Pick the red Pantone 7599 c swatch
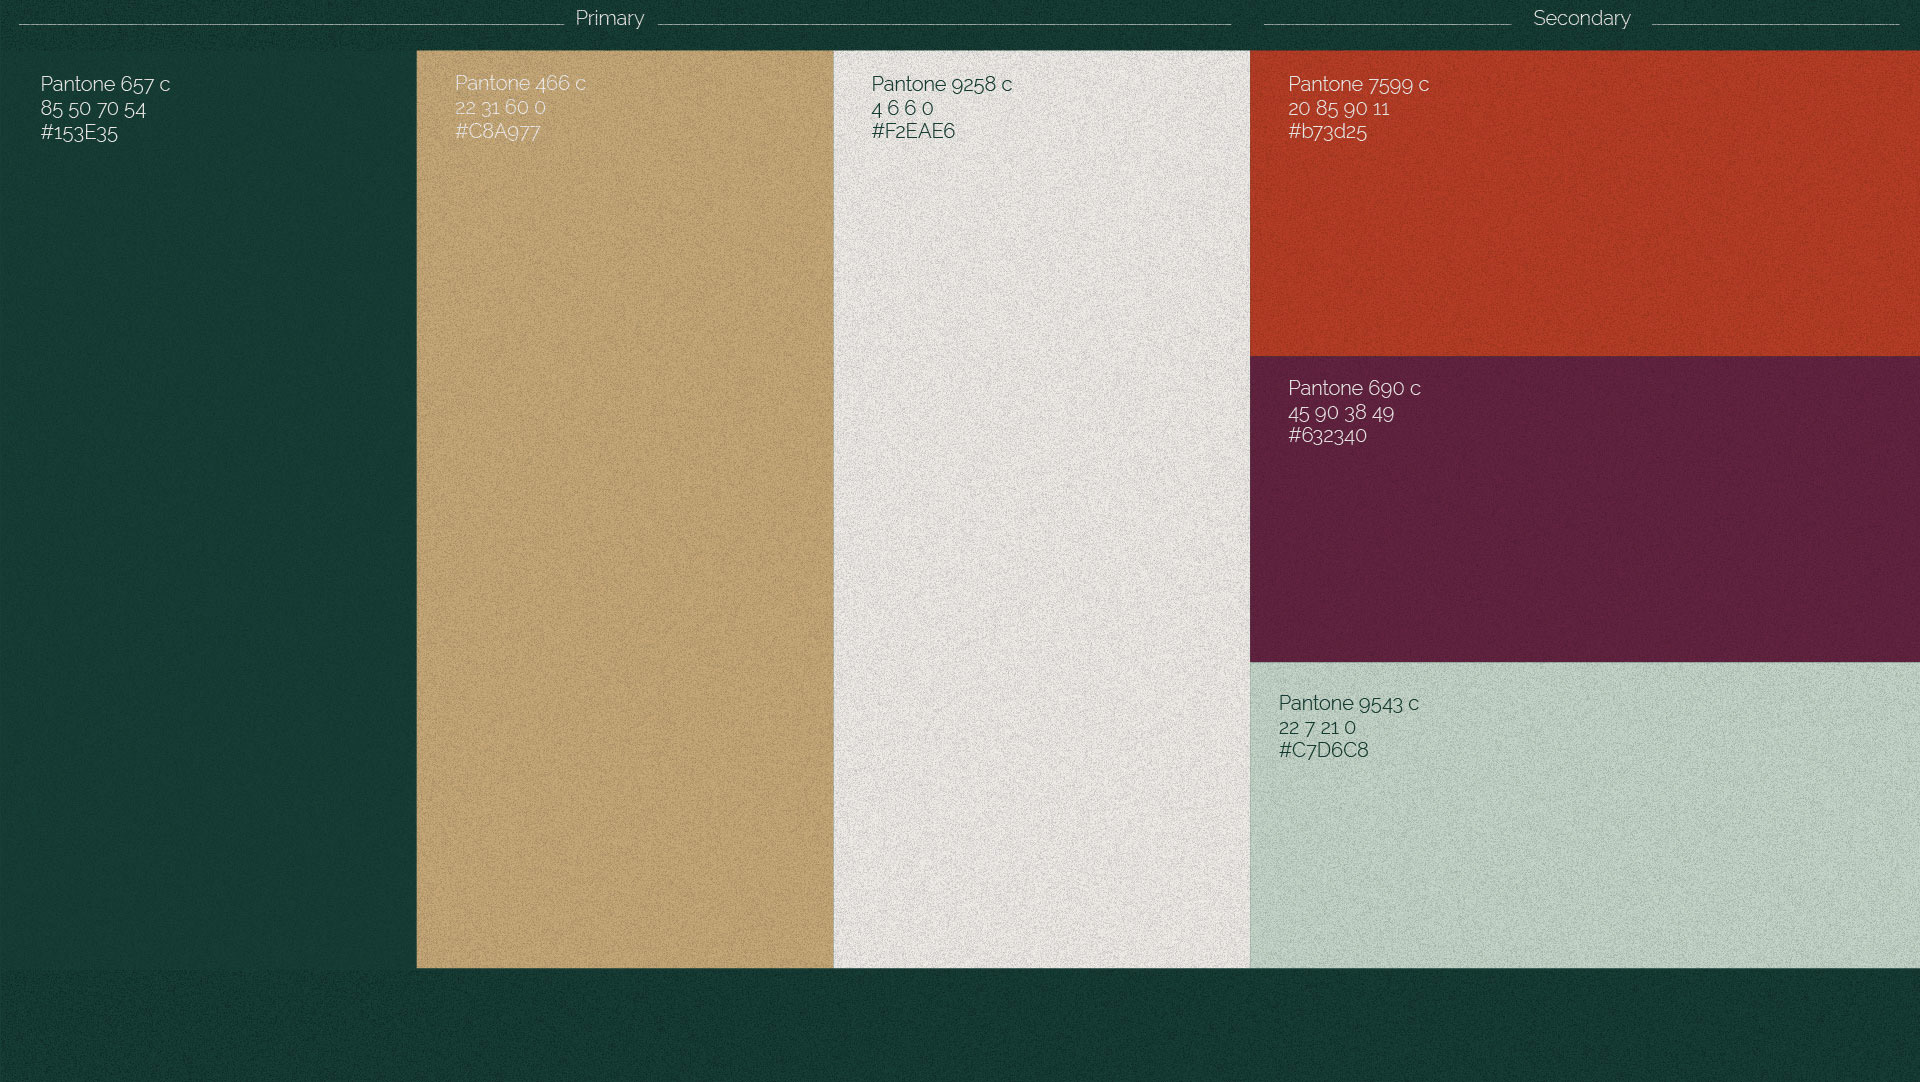Viewport: 1920px width, 1082px height. pos(1585,203)
